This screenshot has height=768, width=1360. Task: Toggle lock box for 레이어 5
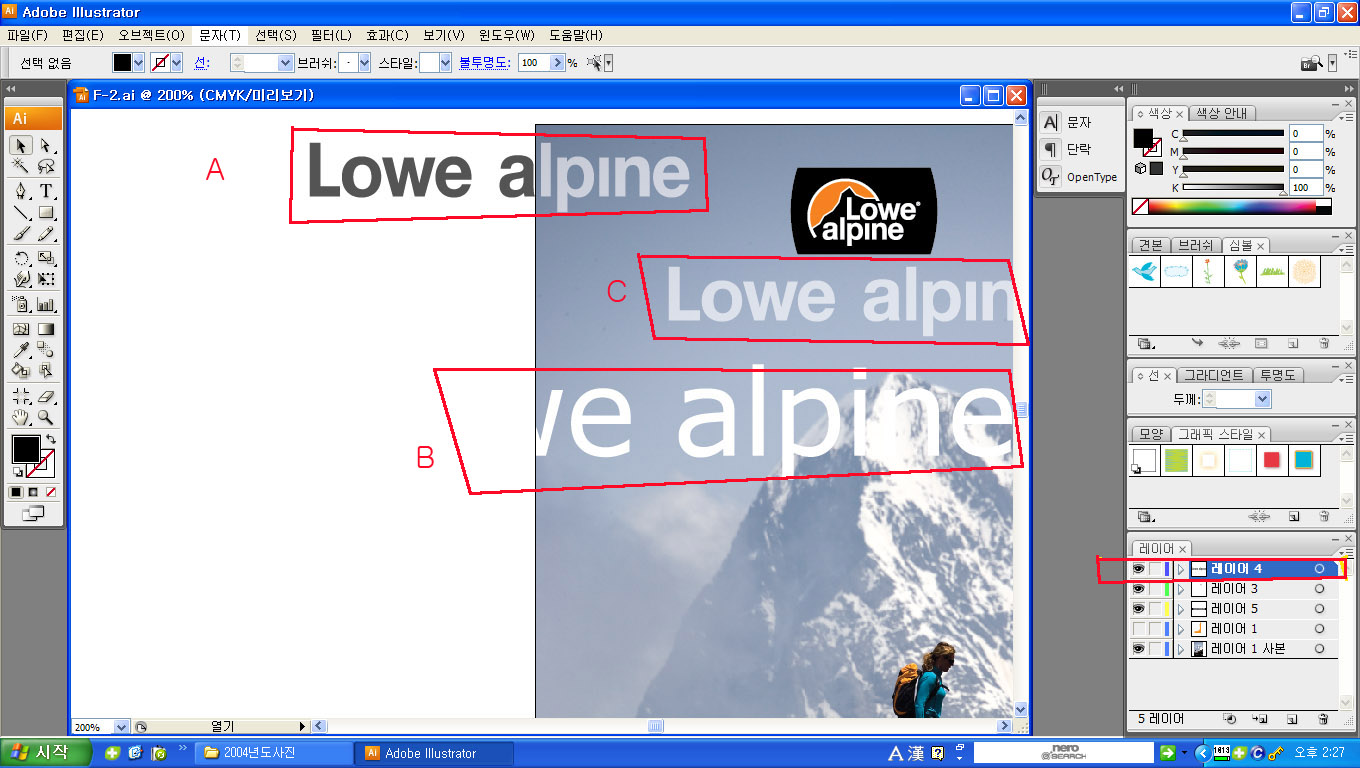(1155, 609)
